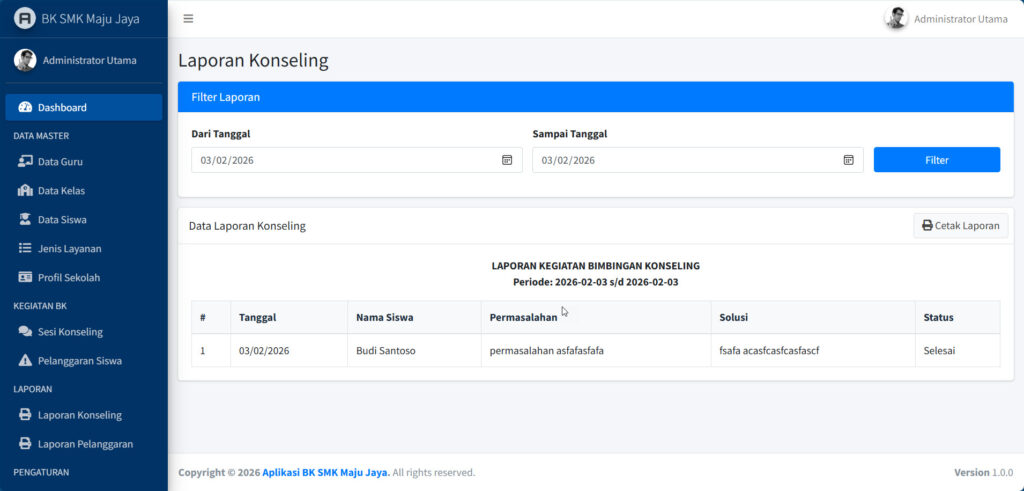Toggle the sidebar with the hamburger icon

point(188,19)
